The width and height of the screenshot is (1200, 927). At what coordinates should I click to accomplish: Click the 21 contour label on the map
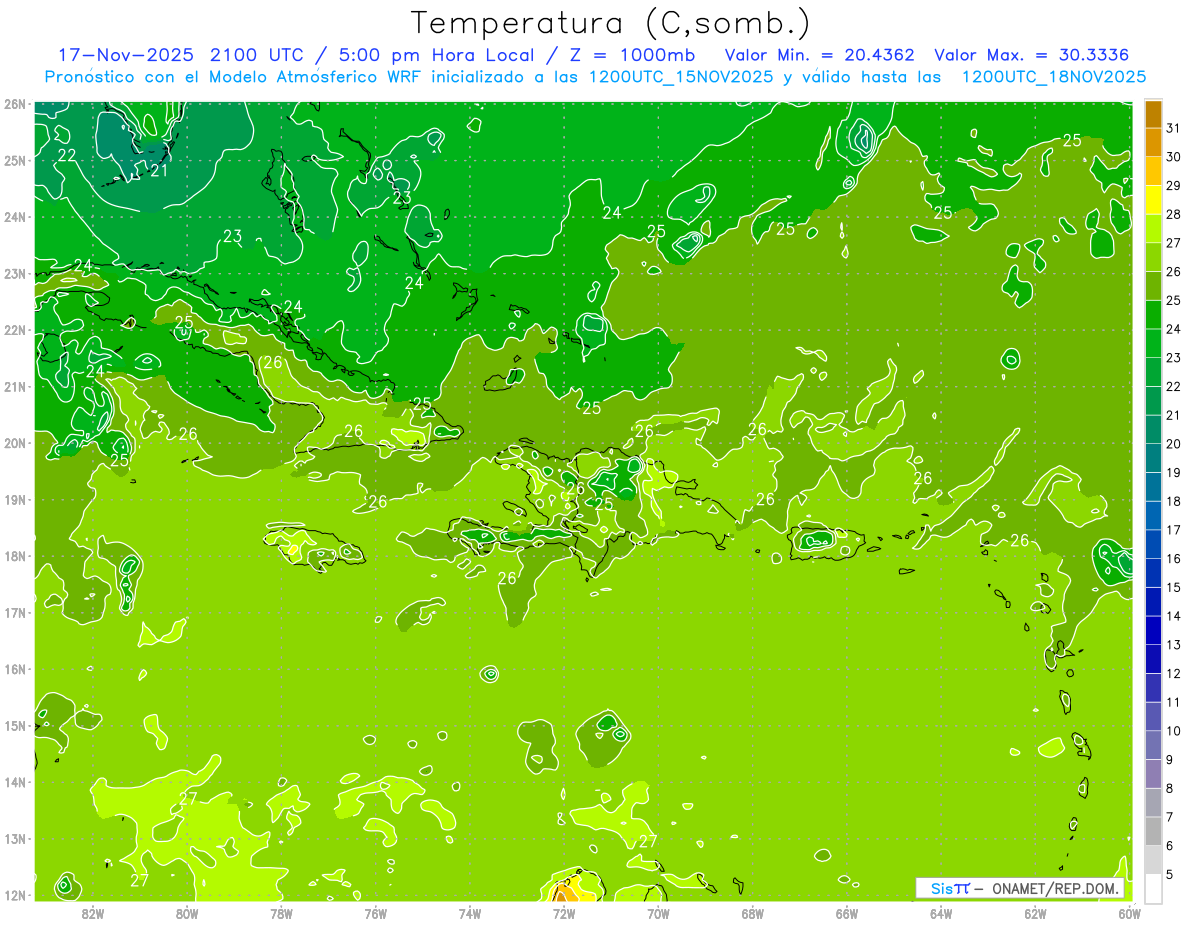coord(159,170)
